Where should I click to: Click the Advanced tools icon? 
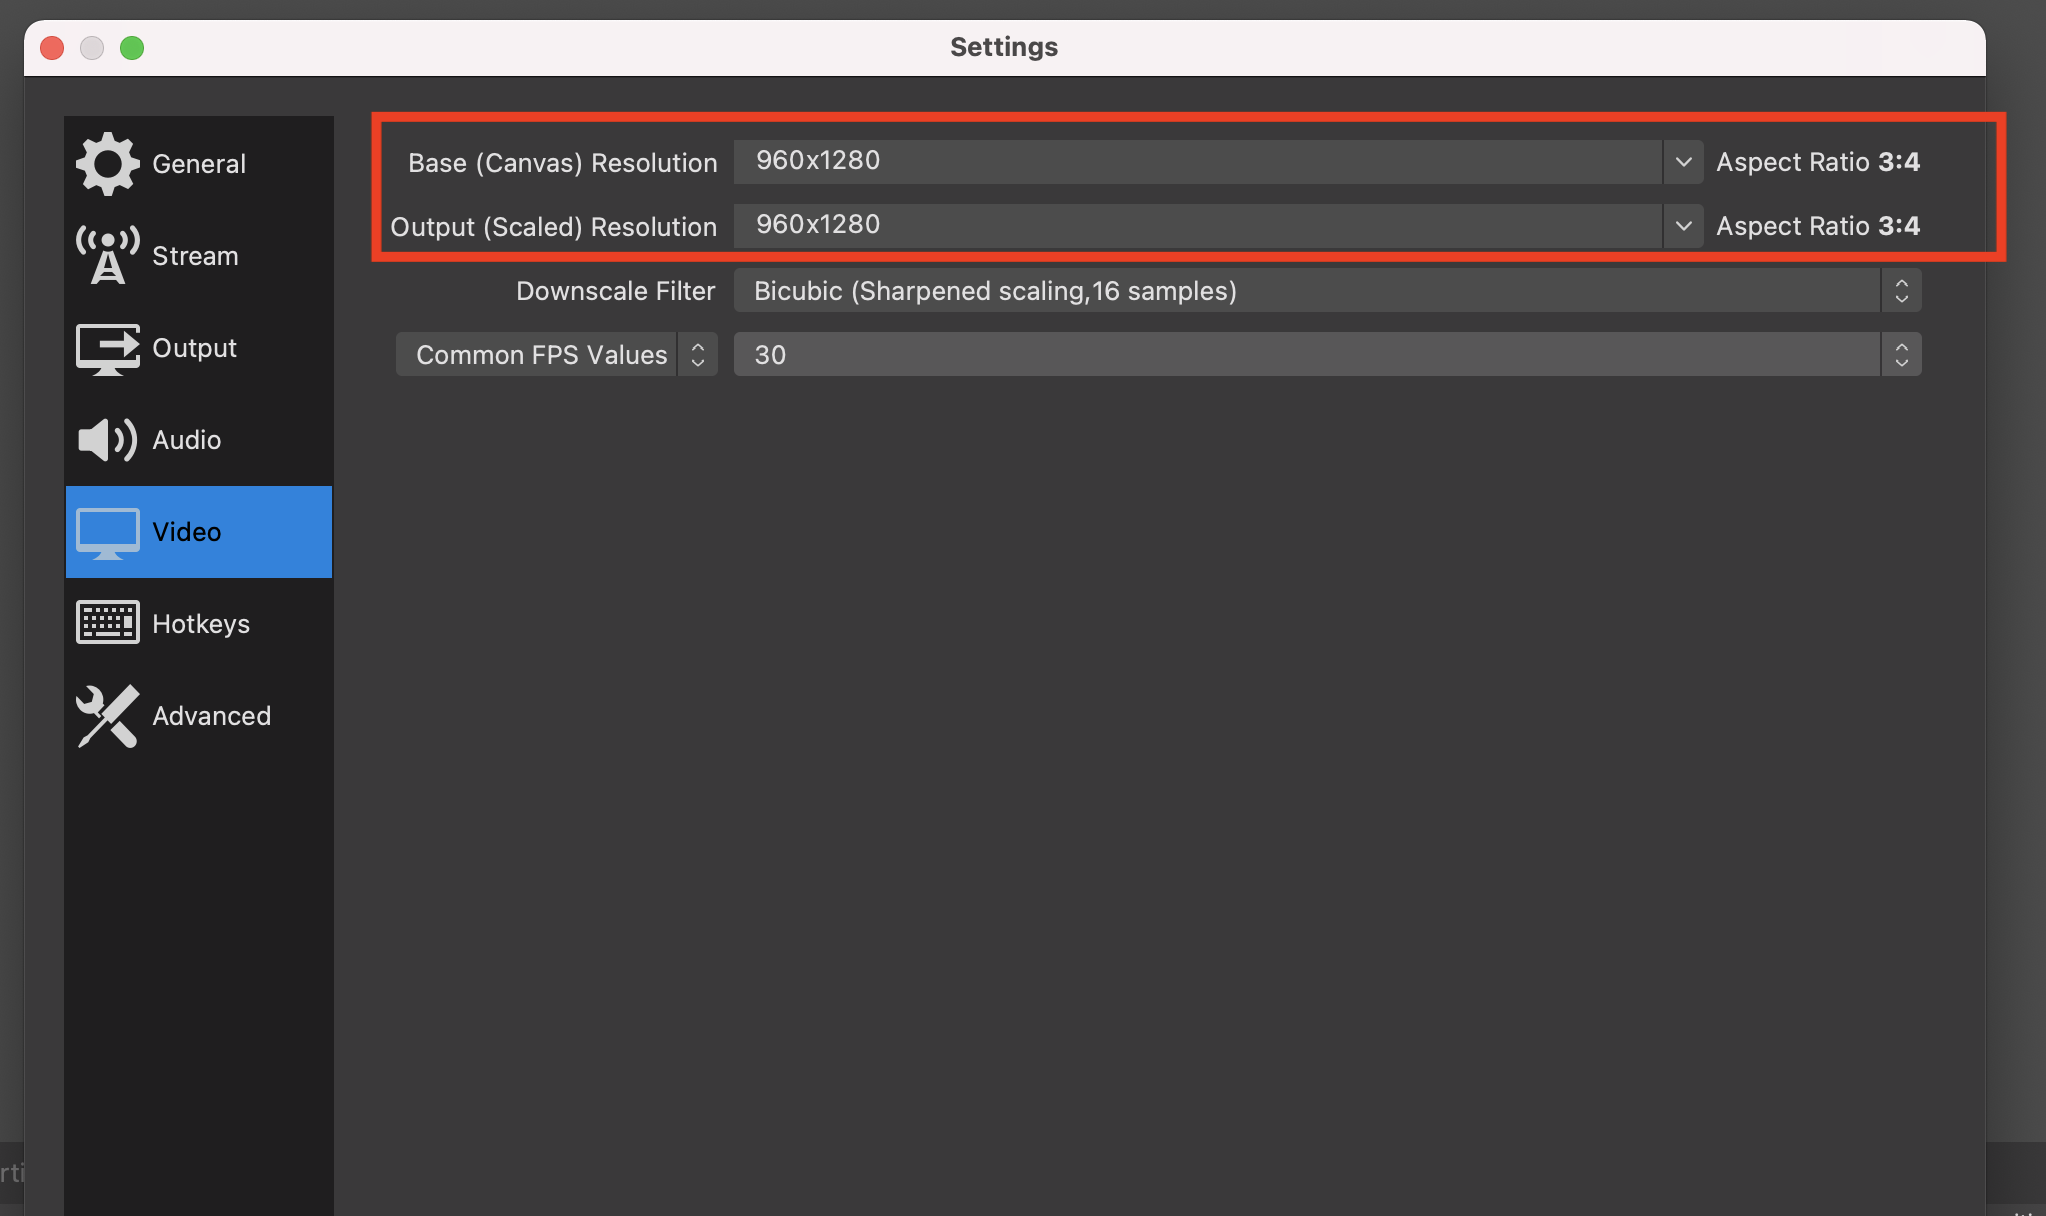coord(107,716)
